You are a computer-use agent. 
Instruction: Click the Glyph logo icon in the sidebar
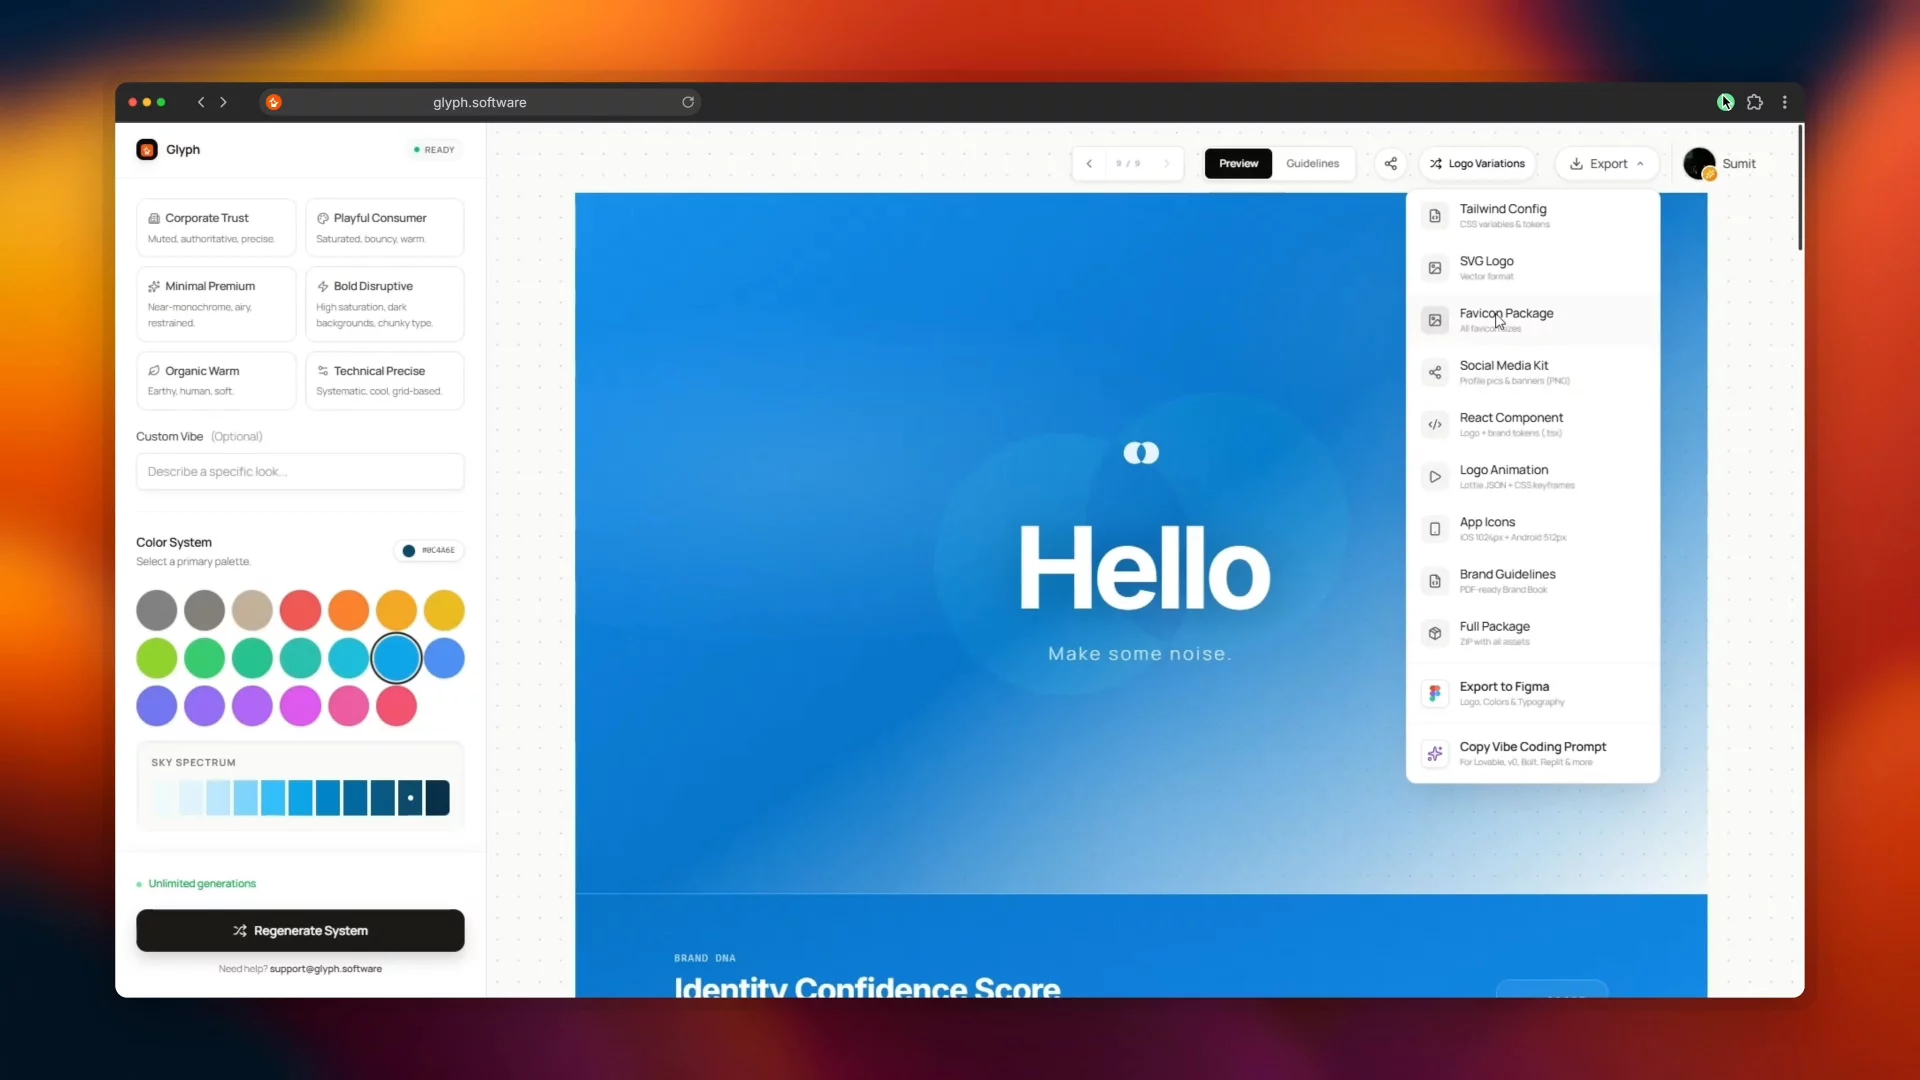coord(147,150)
